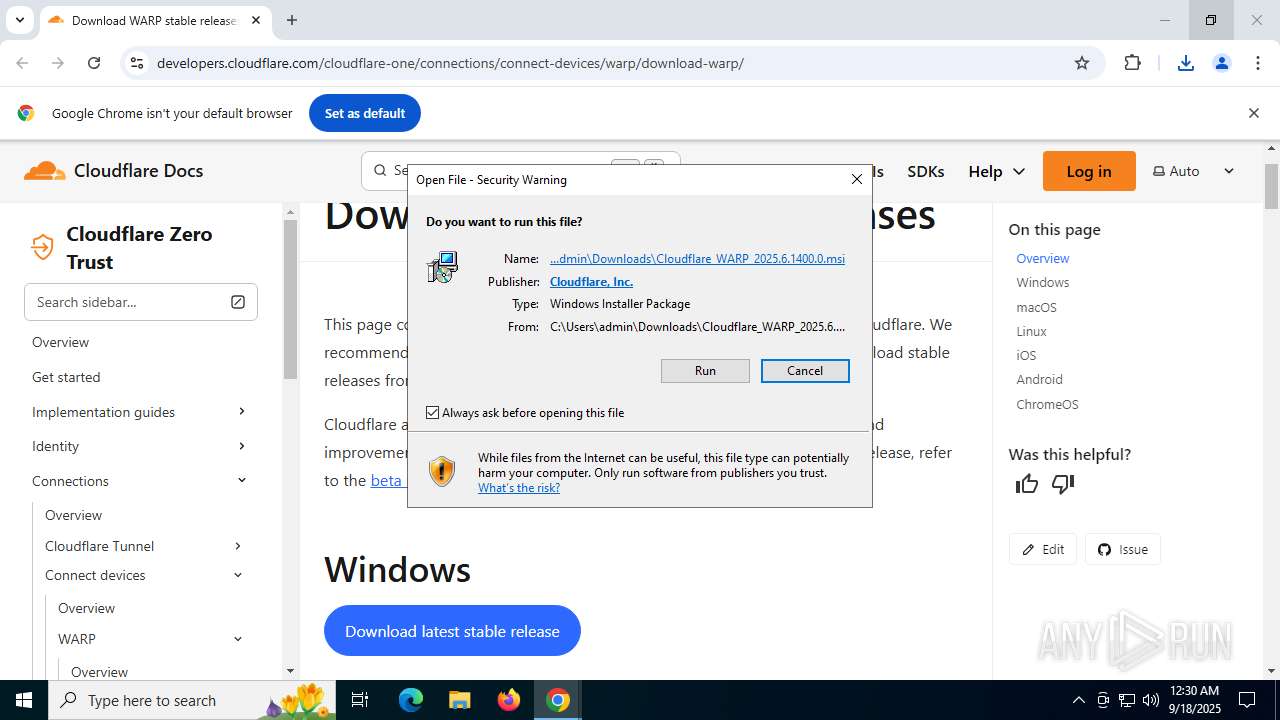This screenshot has height=720, width=1280.
Task: Select Overview in On this page
Action: [x=1042, y=258]
